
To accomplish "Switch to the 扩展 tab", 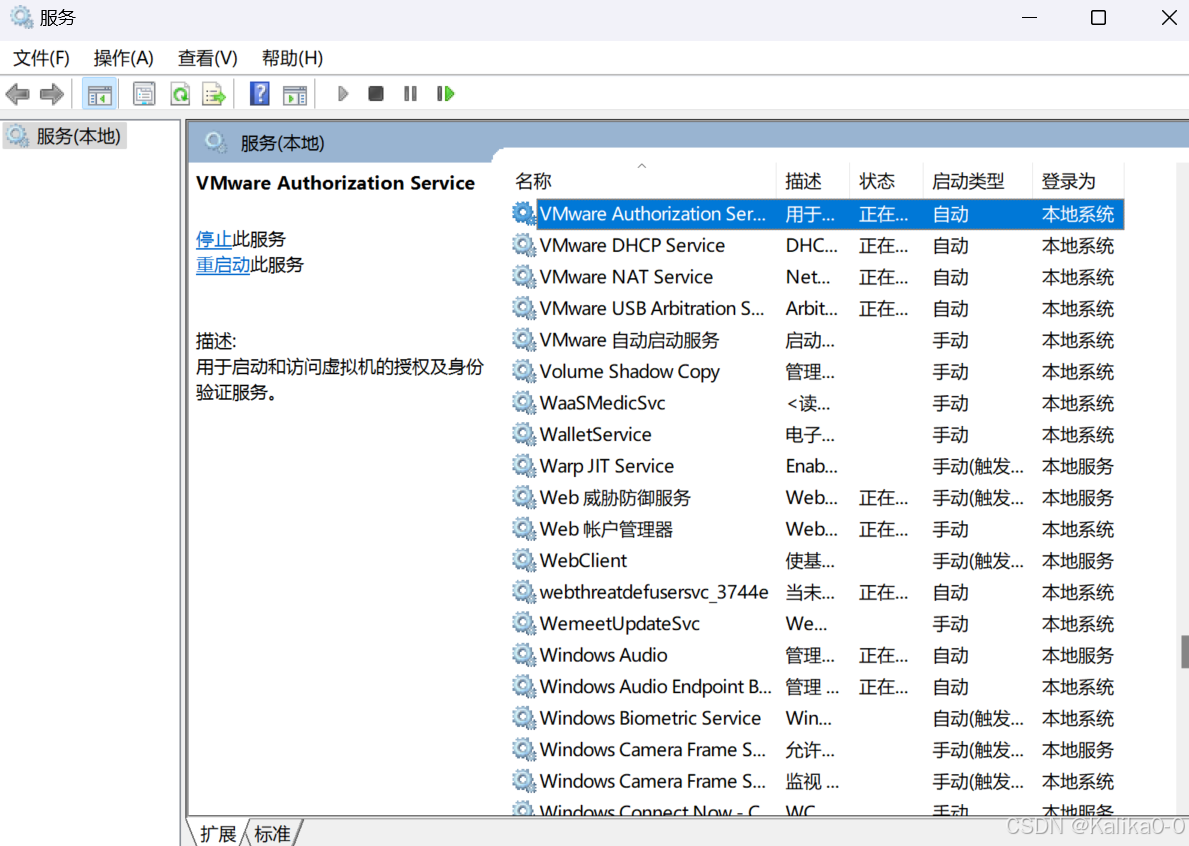I will click(217, 834).
